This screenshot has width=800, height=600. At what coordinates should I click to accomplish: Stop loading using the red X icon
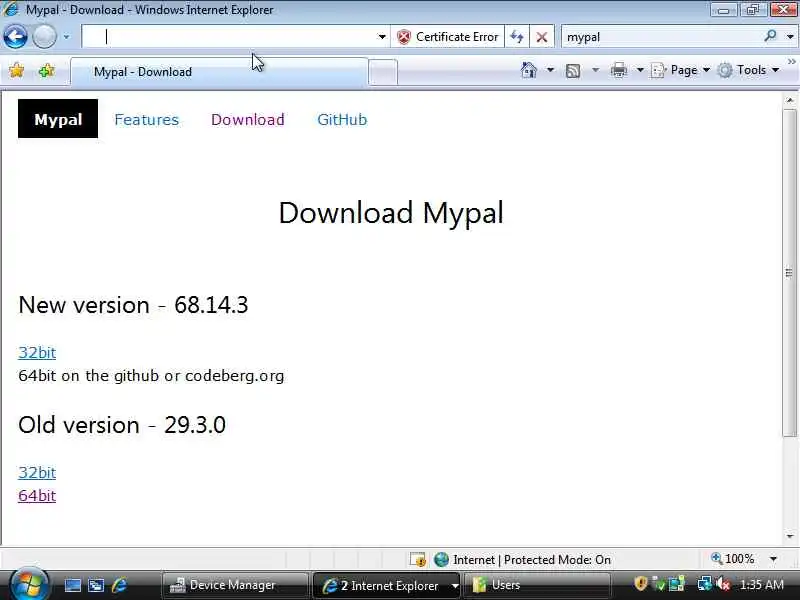pyautogui.click(x=542, y=37)
